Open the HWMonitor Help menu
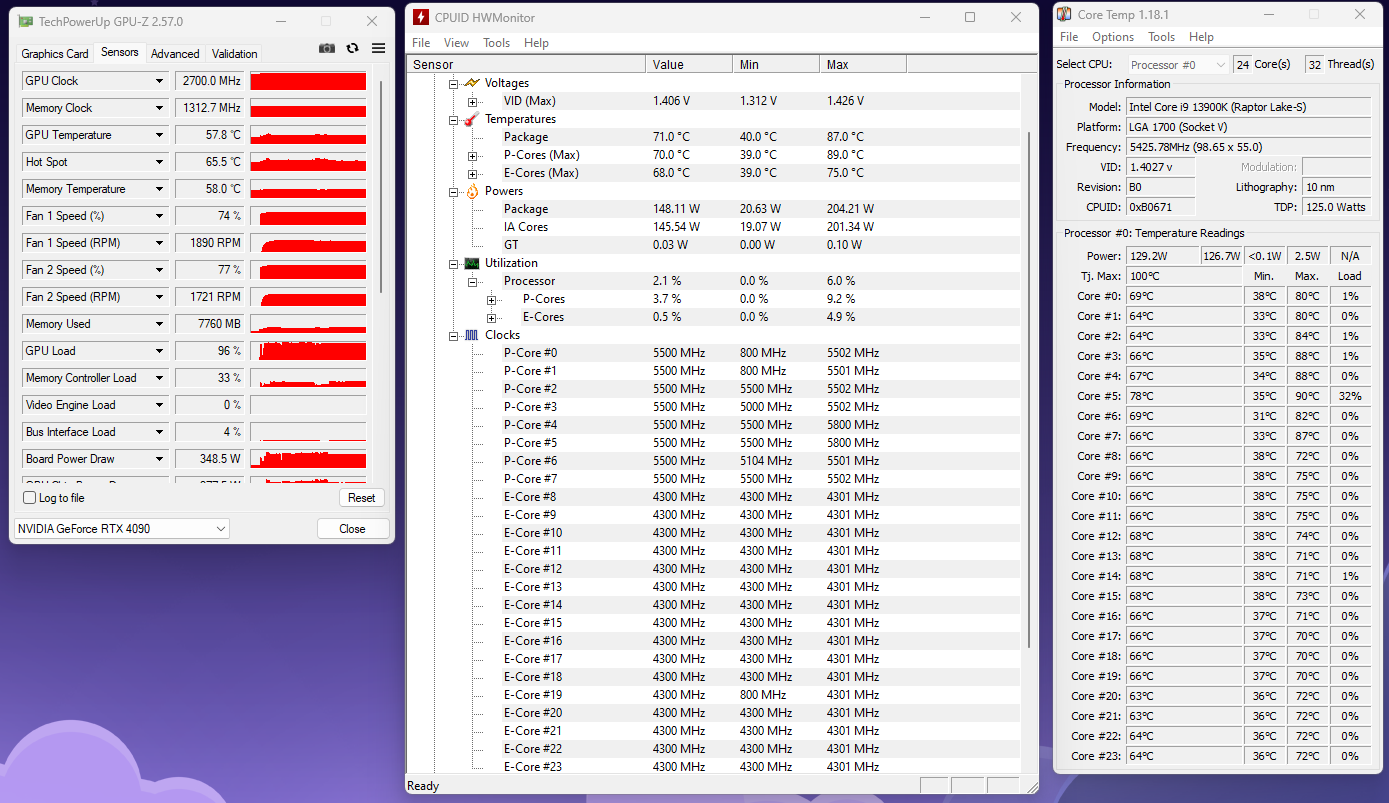This screenshot has height=803, width=1389. (x=536, y=43)
